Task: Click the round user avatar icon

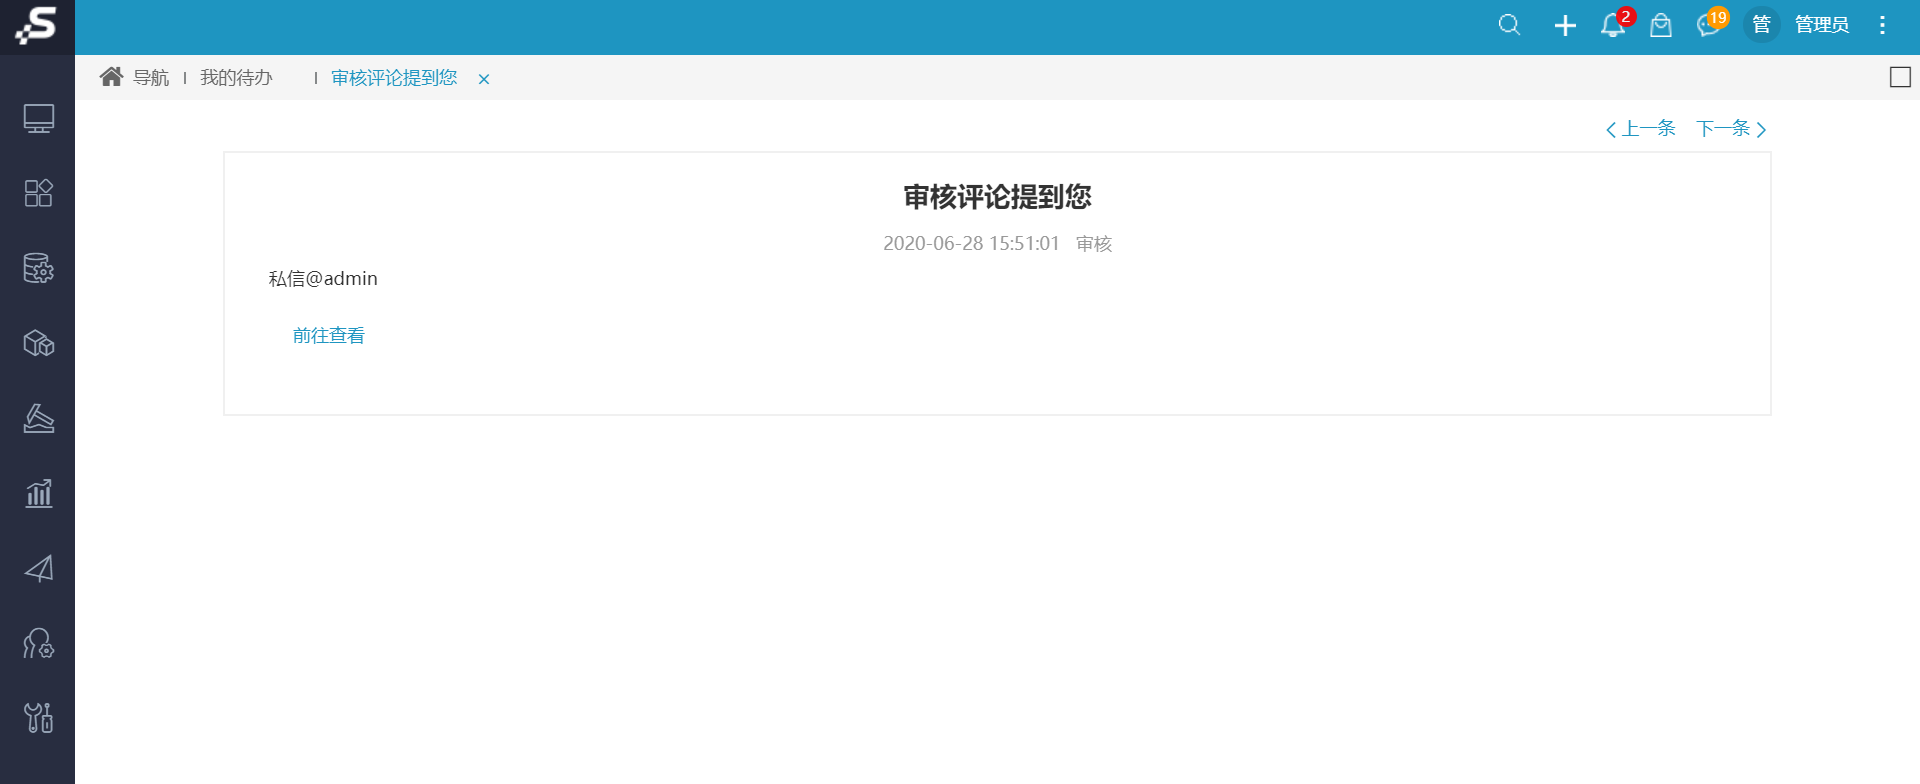Action: pyautogui.click(x=1762, y=24)
